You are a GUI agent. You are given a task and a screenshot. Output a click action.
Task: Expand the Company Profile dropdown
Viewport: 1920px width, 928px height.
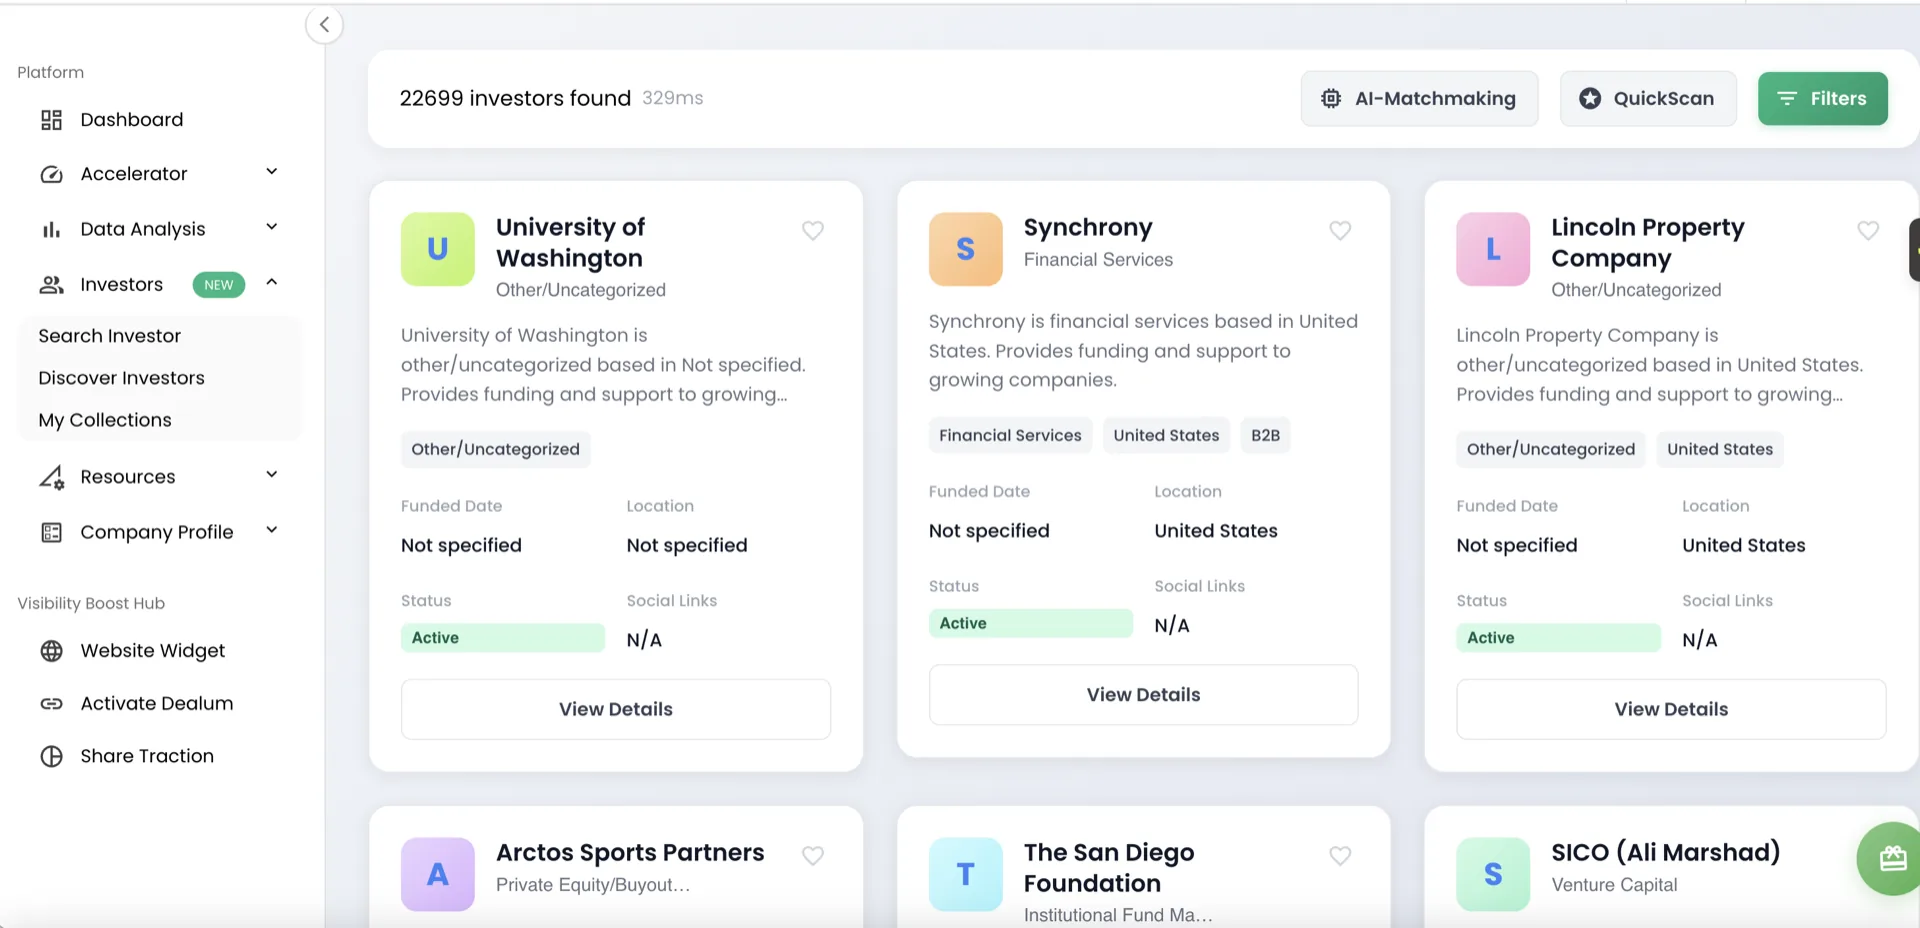coord(271,530)
